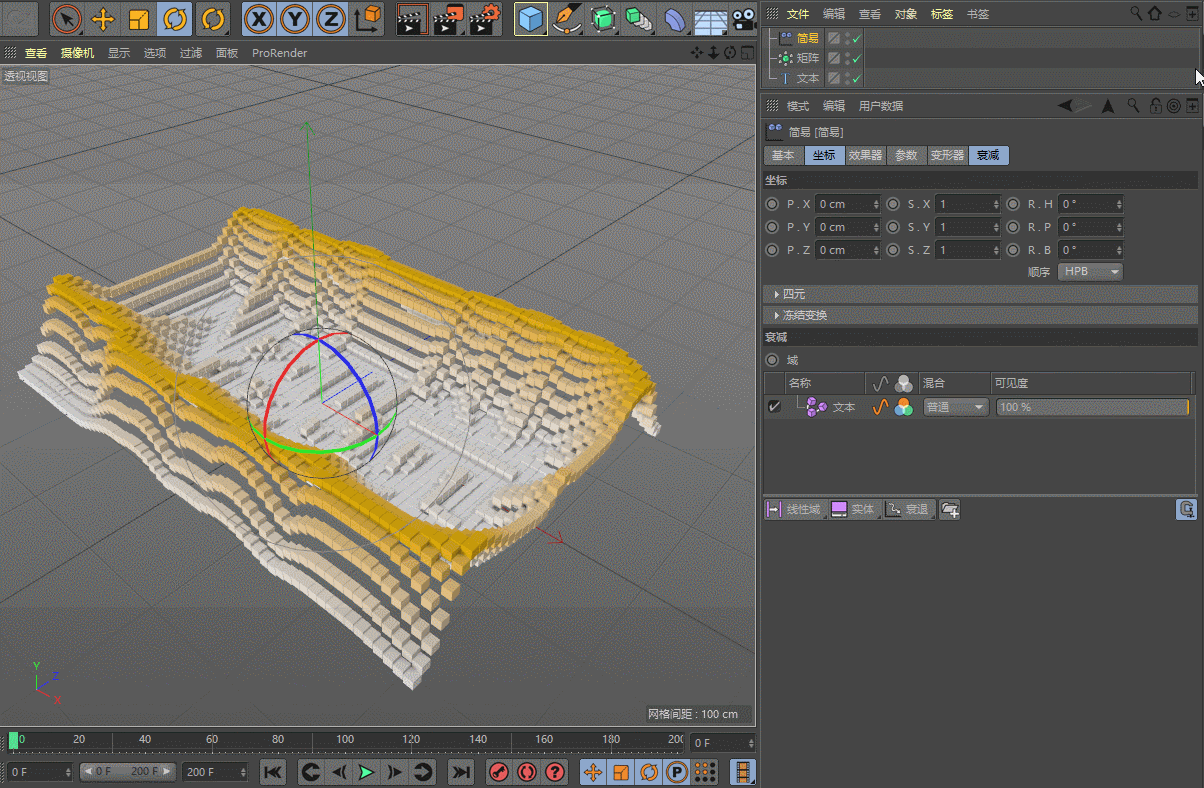The width and height of the screenshot is (1204, 788).
Task: Switch to the 效果器 tab
Action: click(865, 155)
